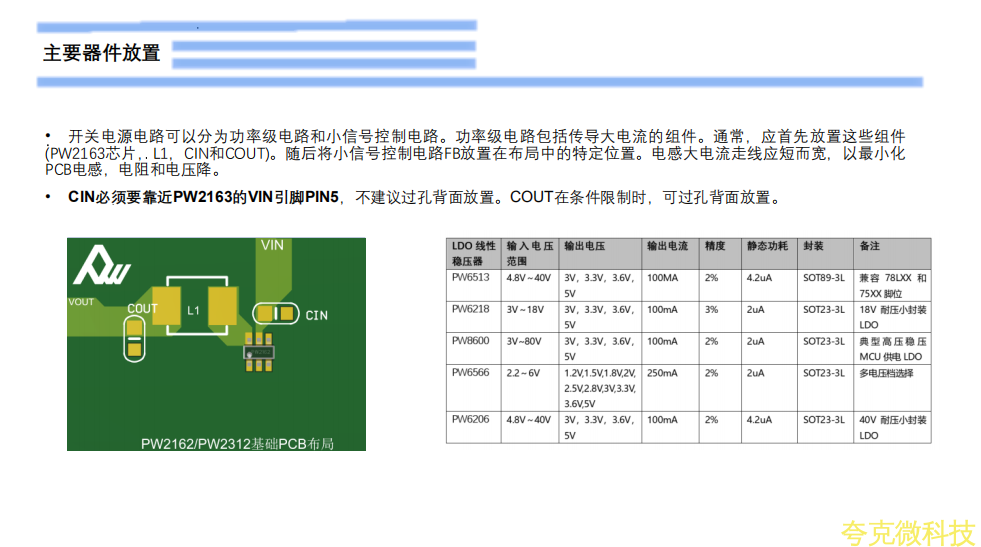The width and height of the screenshot is (981, 547).
Task: Click the six-pin IC chip on PCB
Action: pyautogui.click(x=259, y=354)
